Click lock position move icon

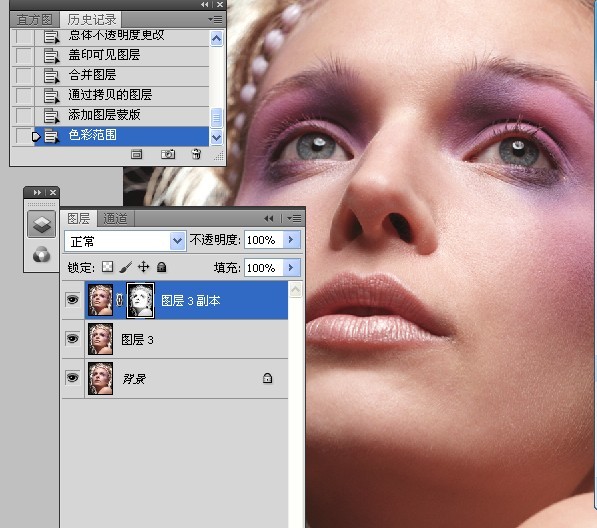[144, 267]
